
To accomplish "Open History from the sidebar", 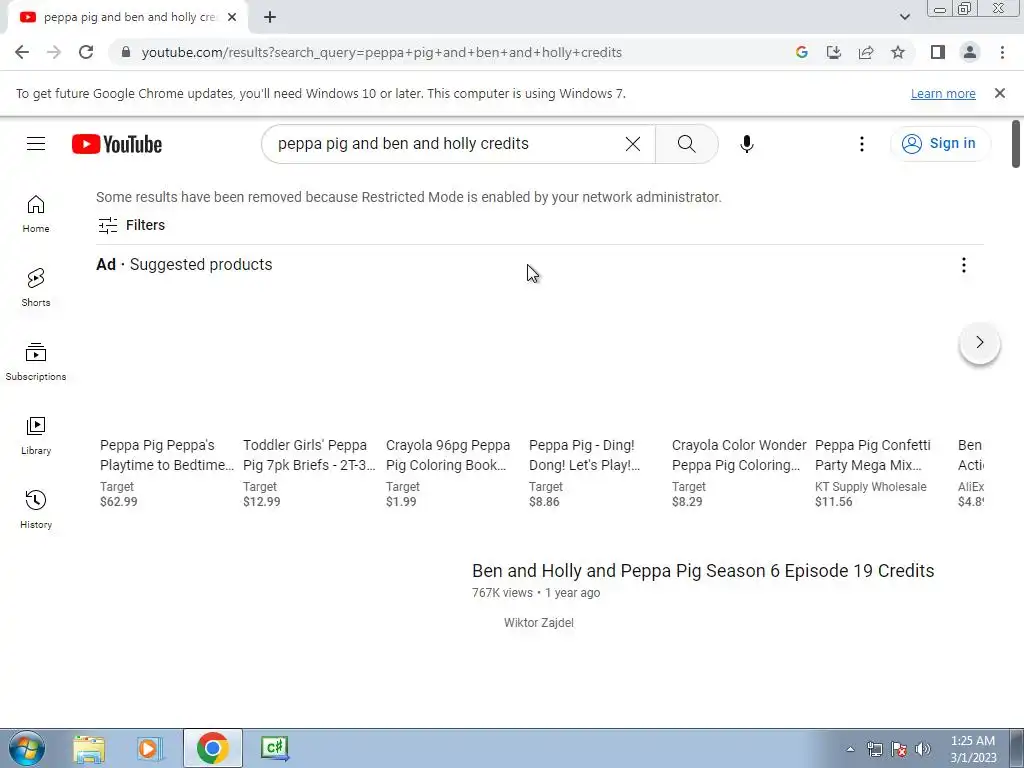I will 36,509.
